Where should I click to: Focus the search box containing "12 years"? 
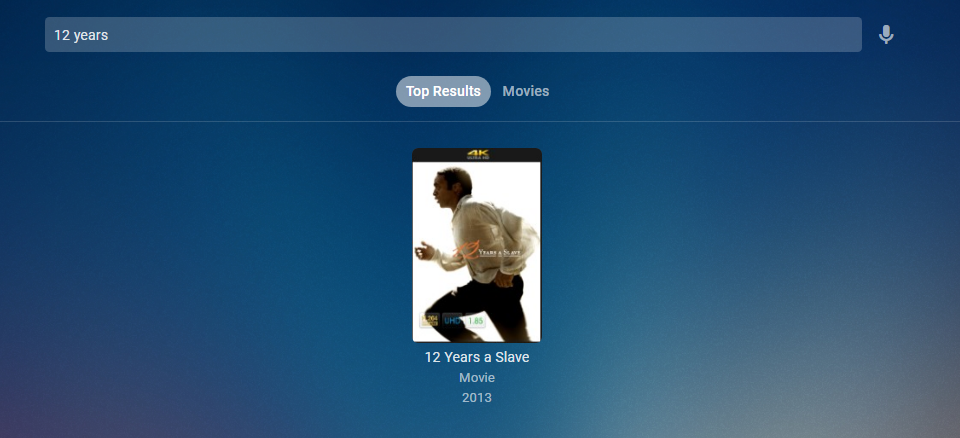pos(453,34)
